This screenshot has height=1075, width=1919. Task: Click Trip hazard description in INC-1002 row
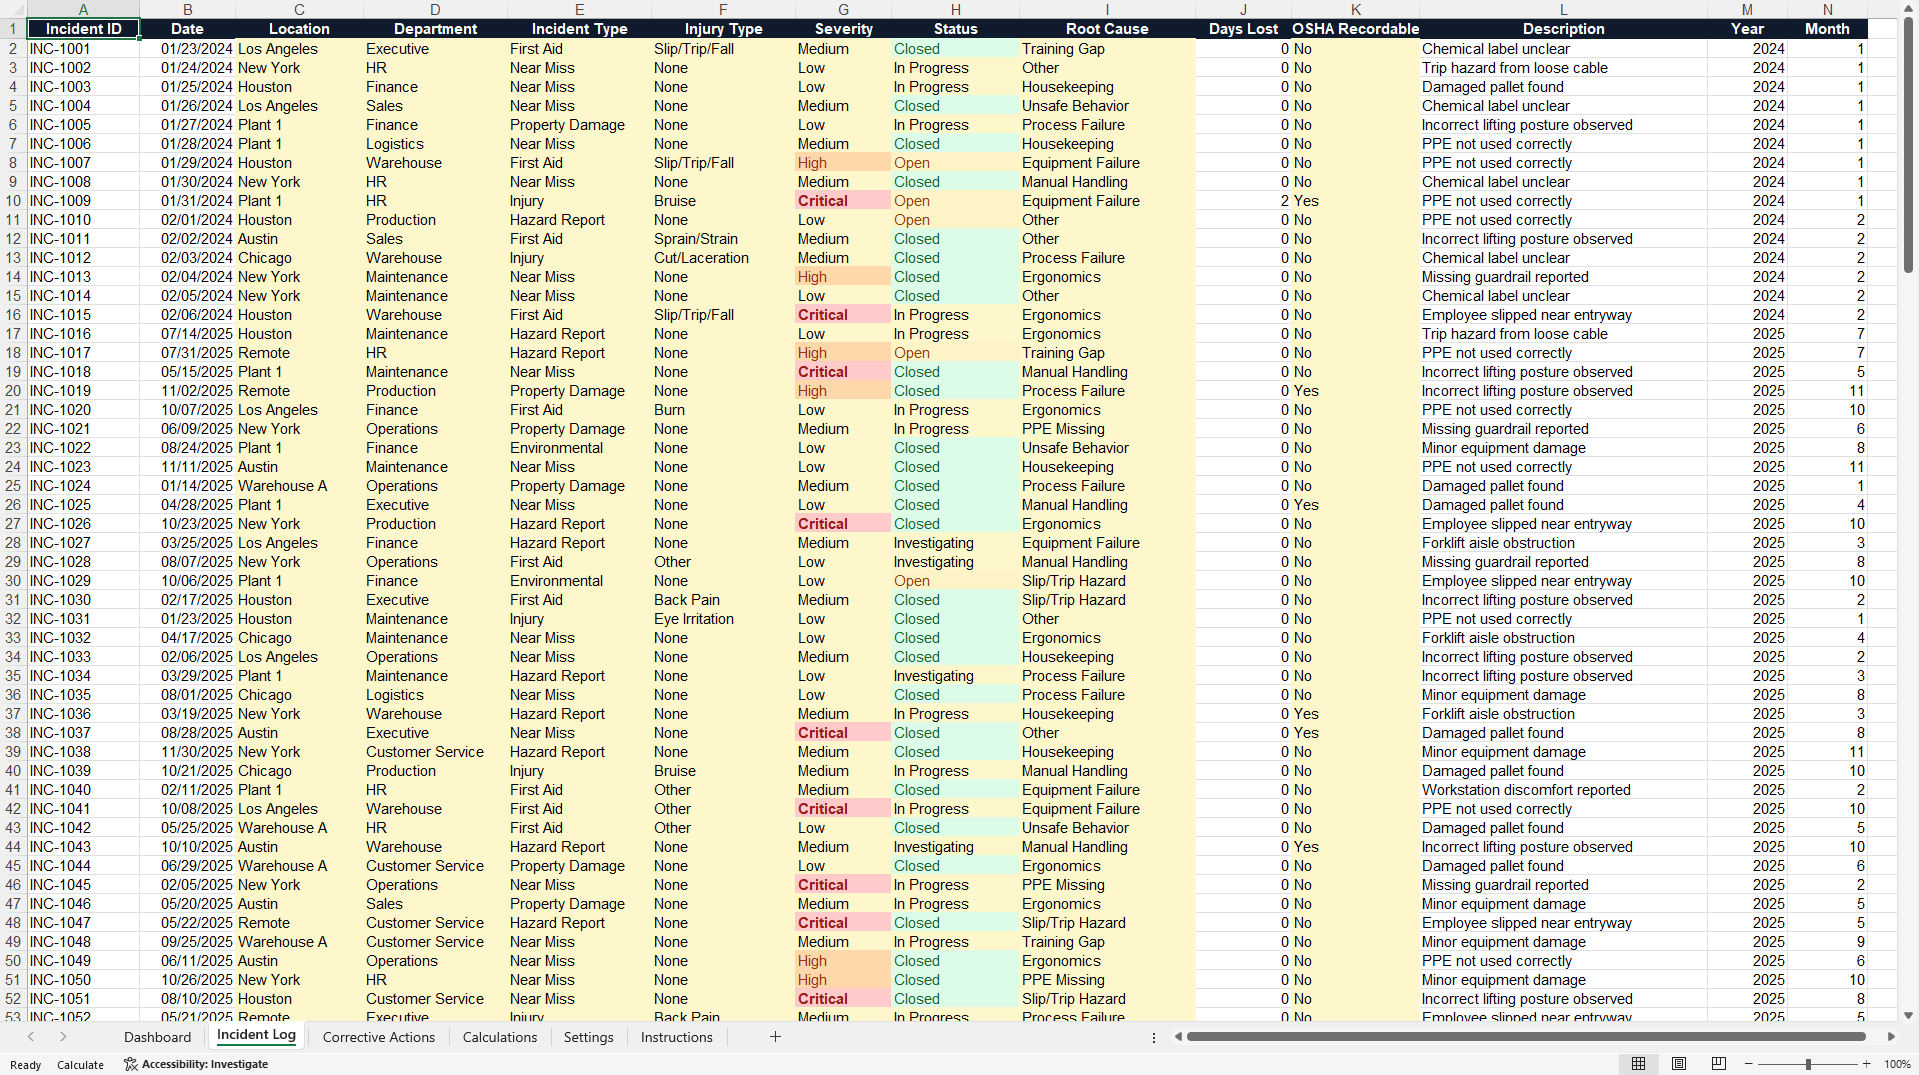(x=1563, y=68)
